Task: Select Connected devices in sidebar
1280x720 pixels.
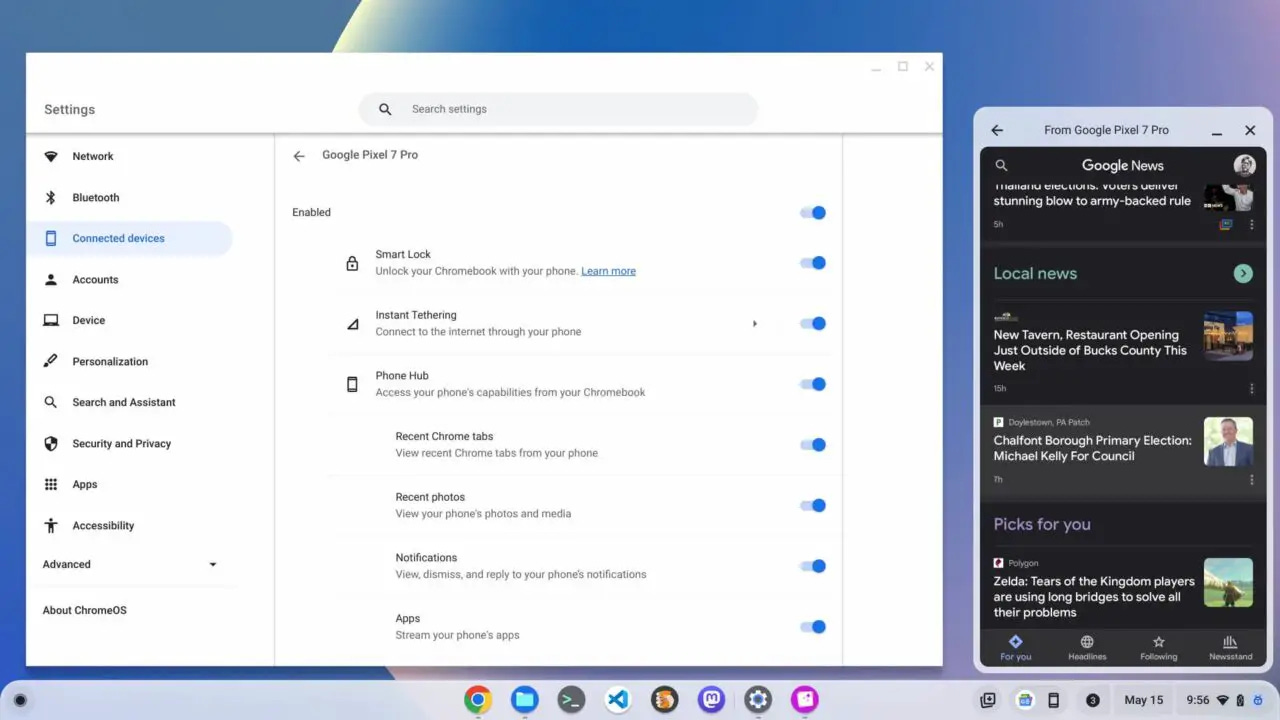Action: pyautogui.click(x=129, y=239)
